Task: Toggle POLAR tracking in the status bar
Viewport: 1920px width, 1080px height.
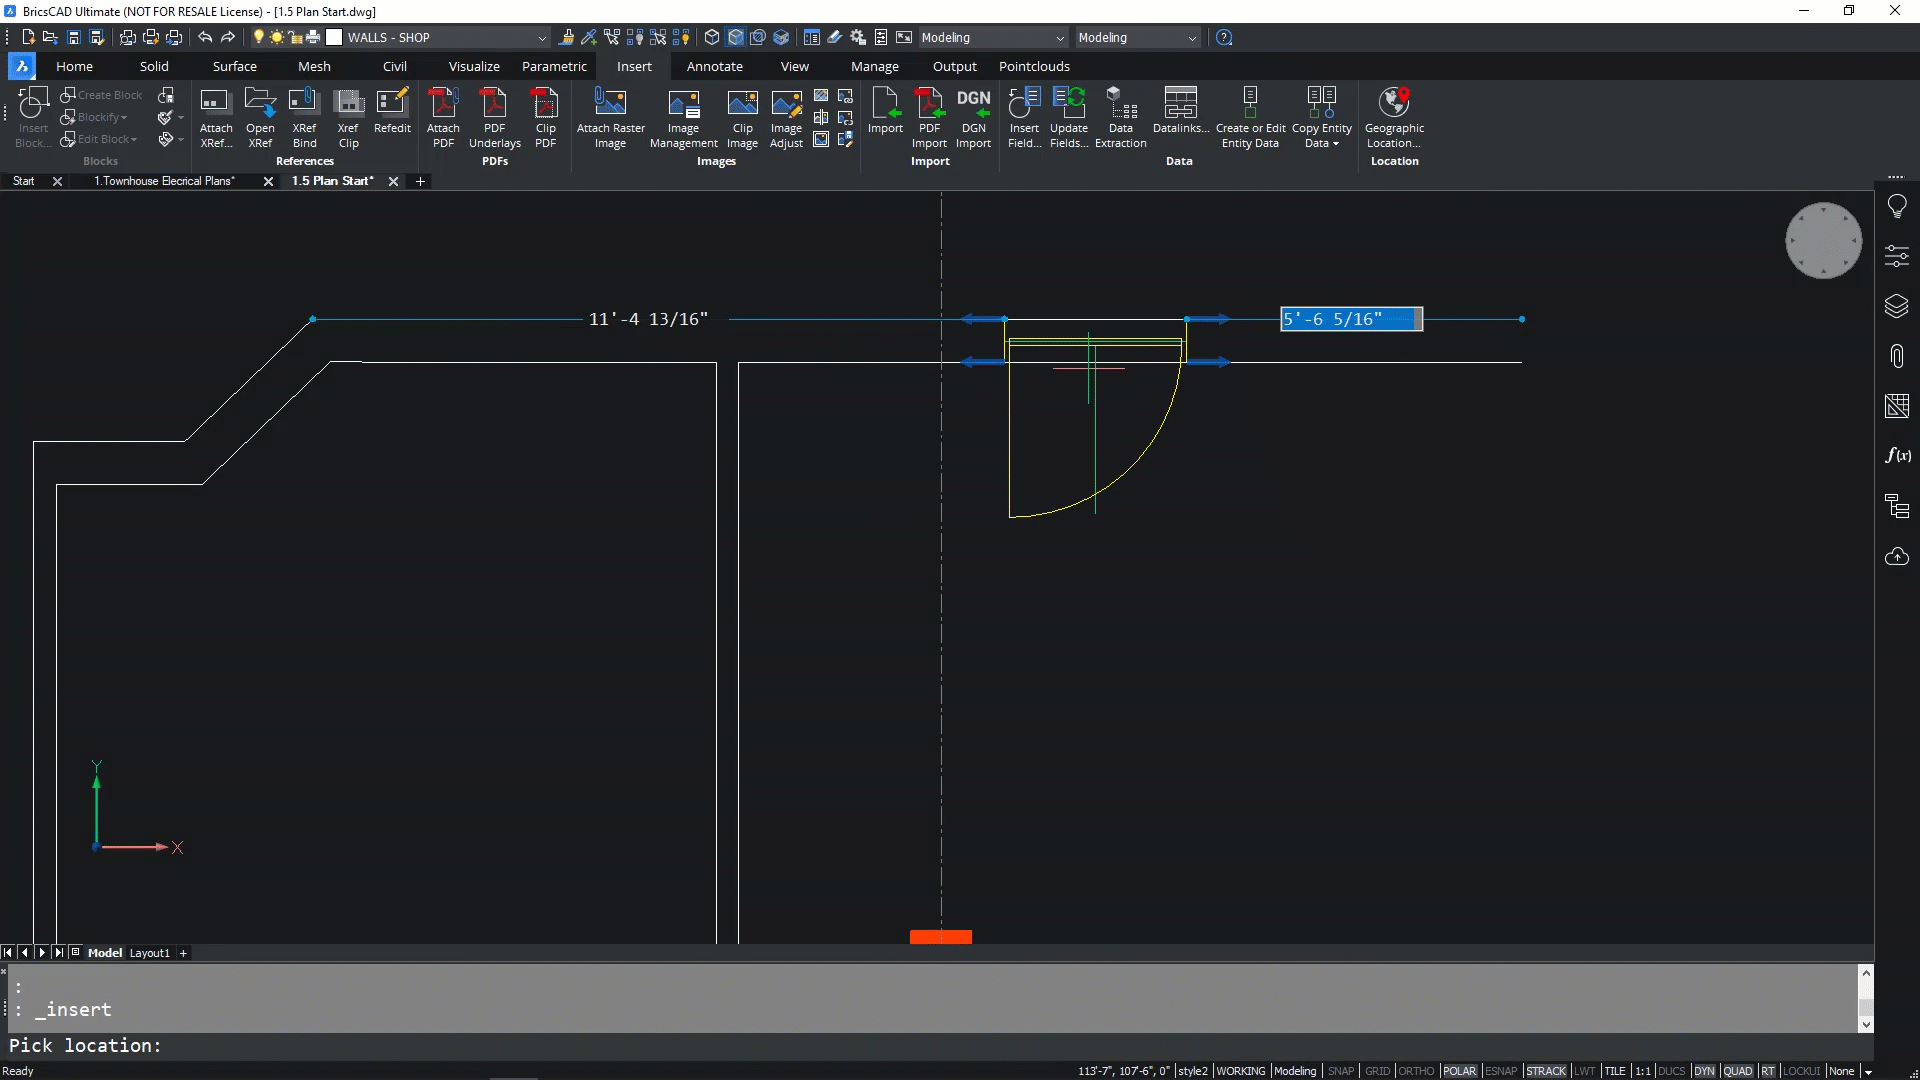Action: tap(1459, 1071)
